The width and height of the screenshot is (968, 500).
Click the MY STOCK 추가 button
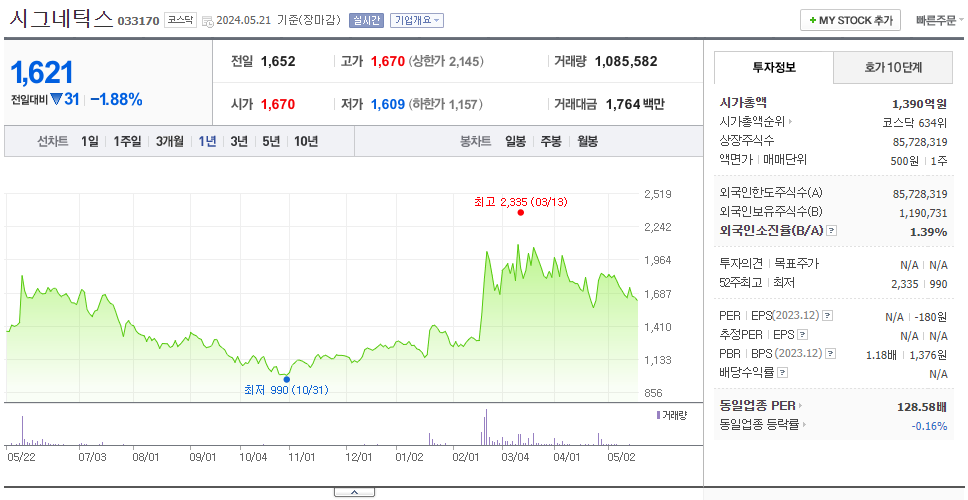pos(851,20)
